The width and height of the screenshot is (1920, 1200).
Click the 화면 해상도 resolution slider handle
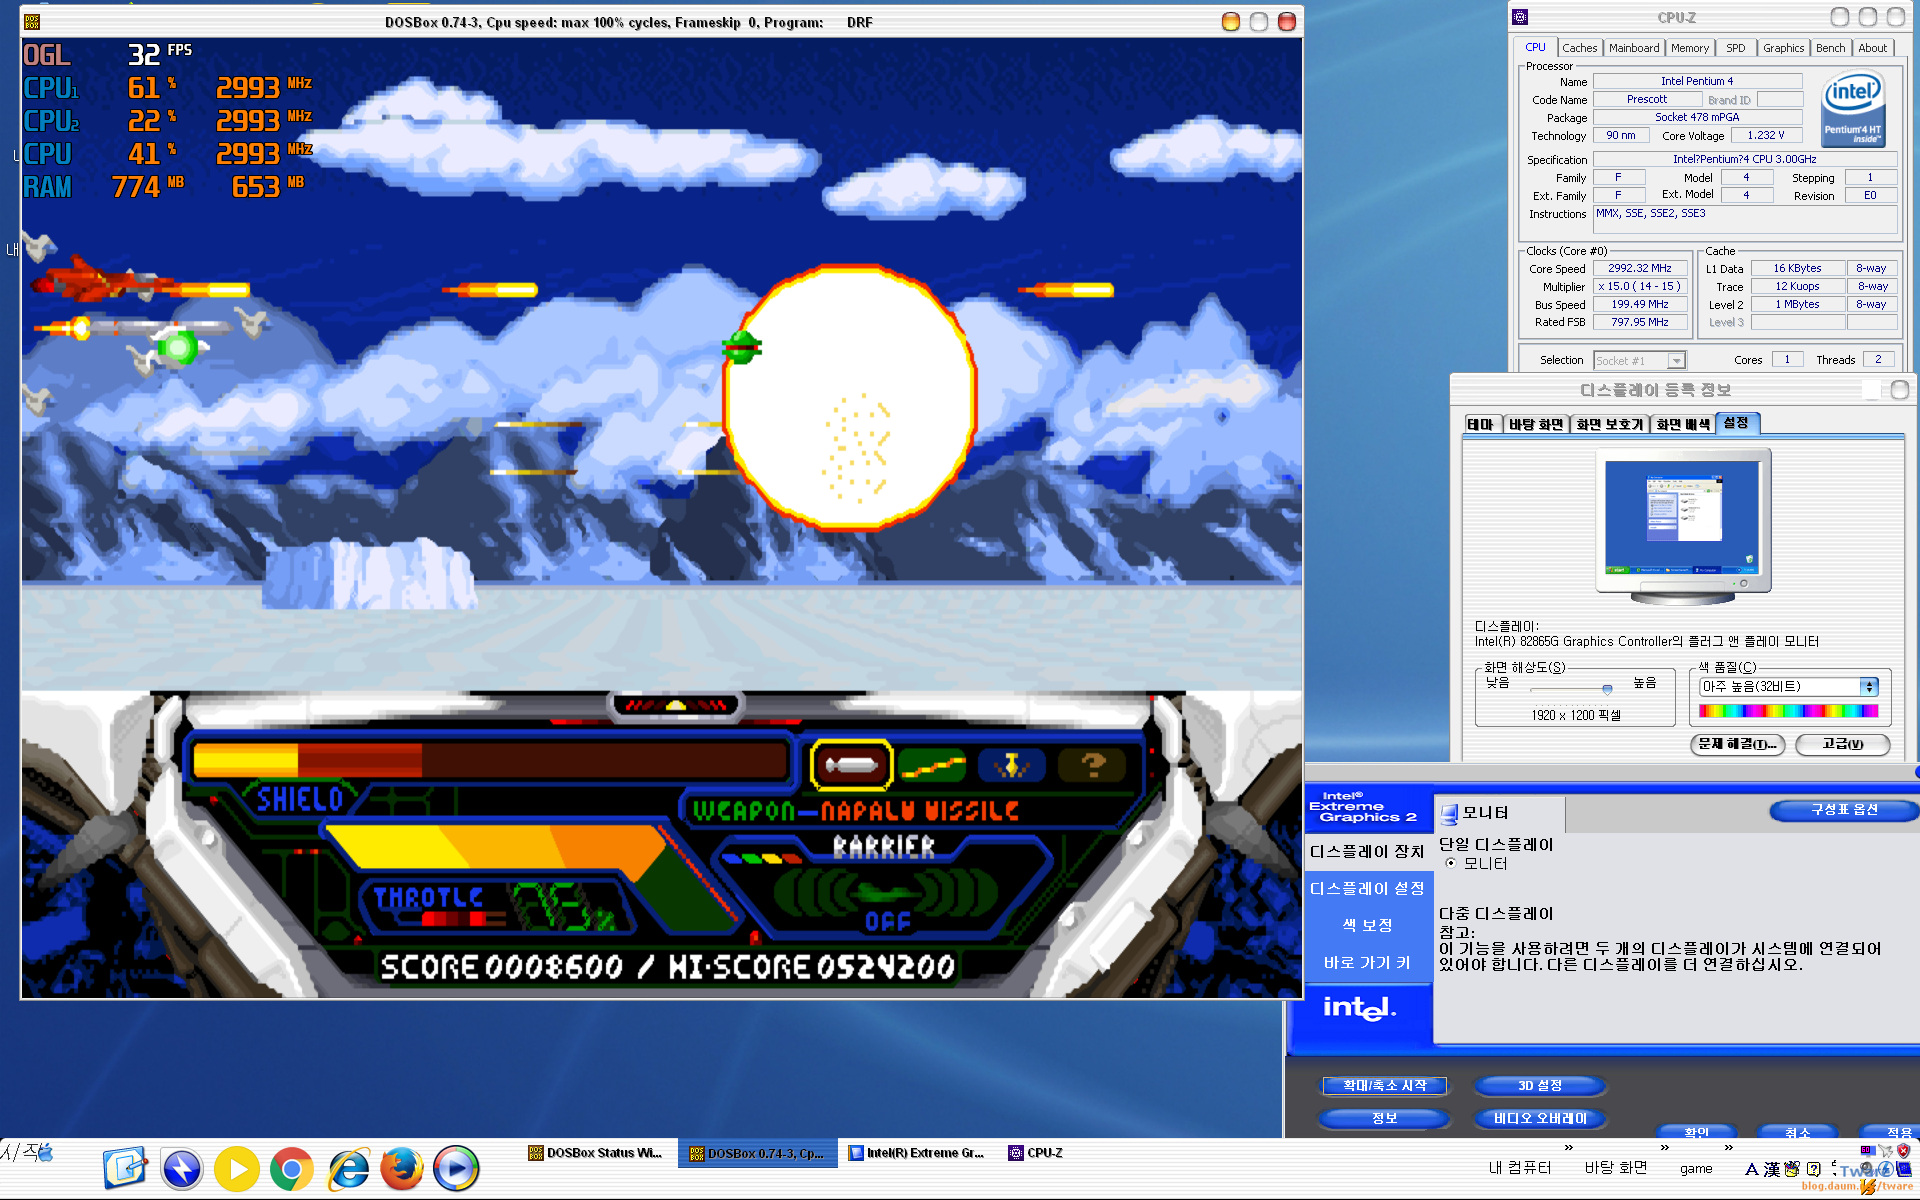click(1607, 689)
